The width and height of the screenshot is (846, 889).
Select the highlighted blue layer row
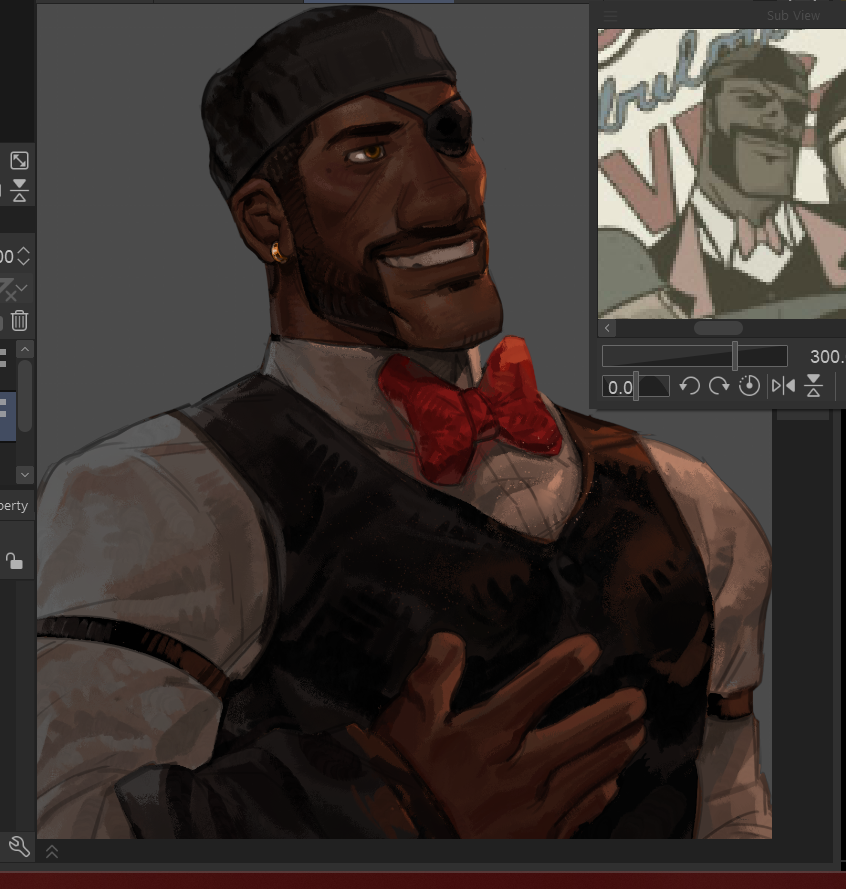pyautogui.click(x=8, y=416)
